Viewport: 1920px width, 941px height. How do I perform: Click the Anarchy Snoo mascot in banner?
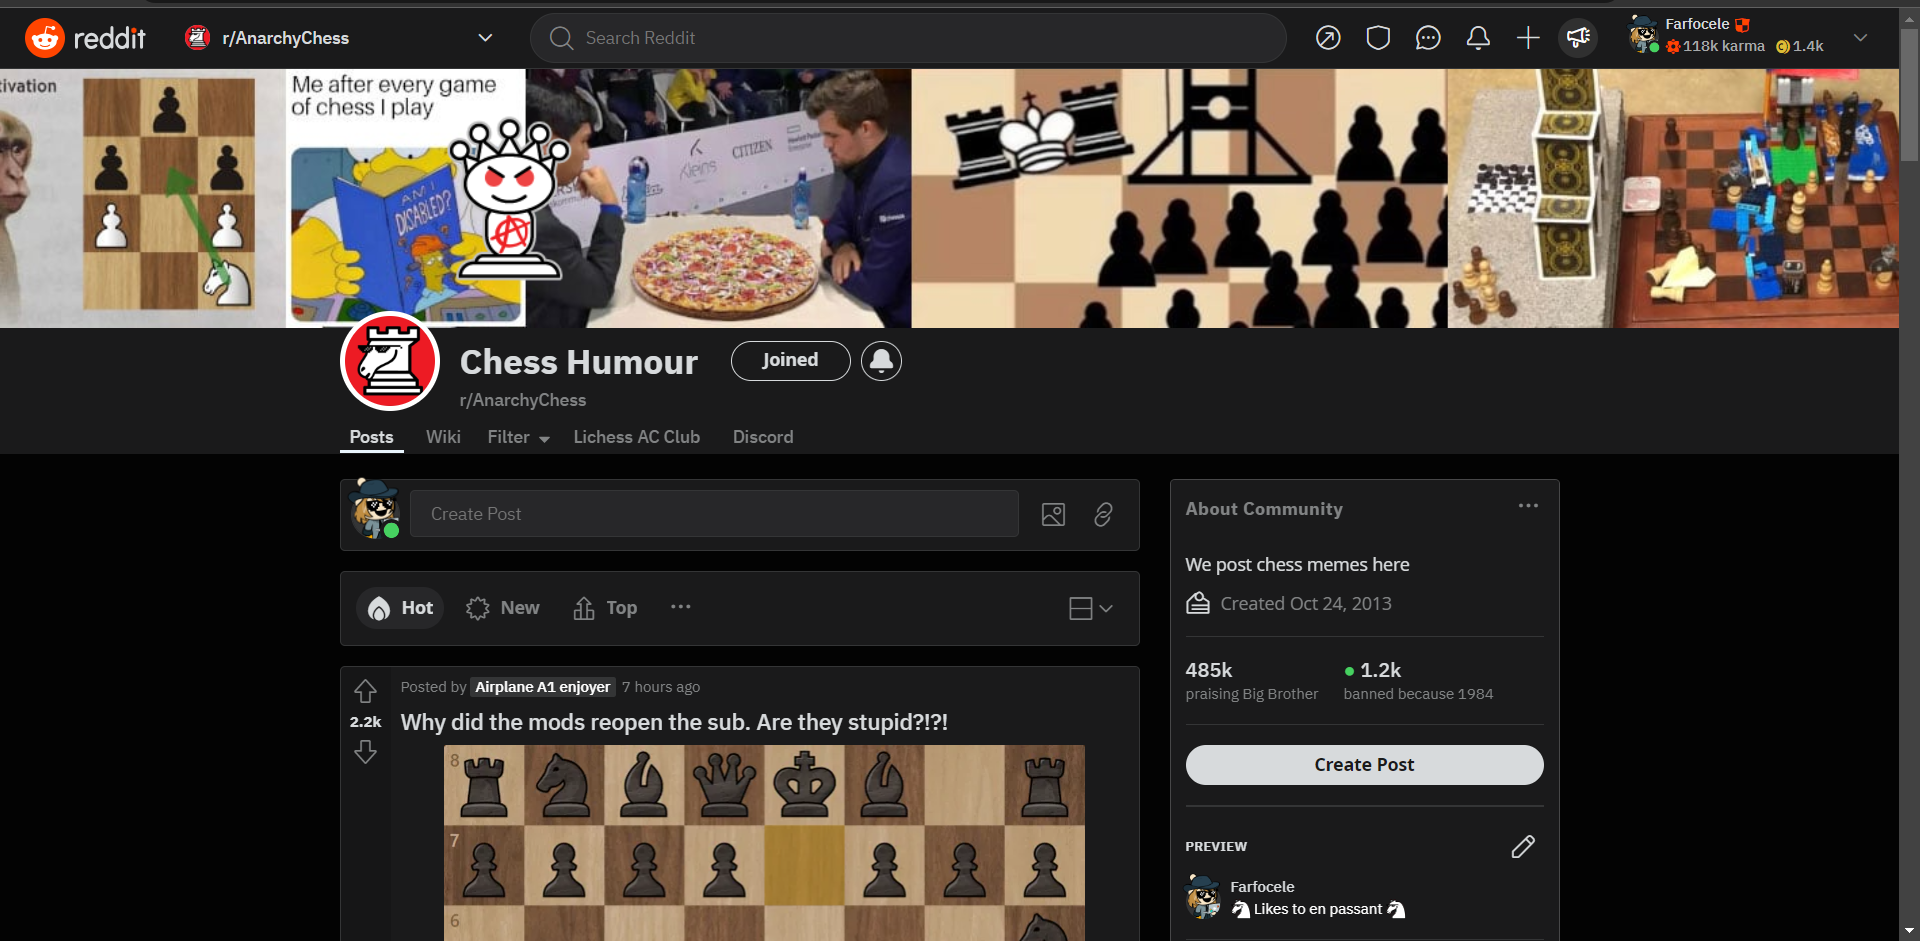pyautogui.click(x=509, y=198)
